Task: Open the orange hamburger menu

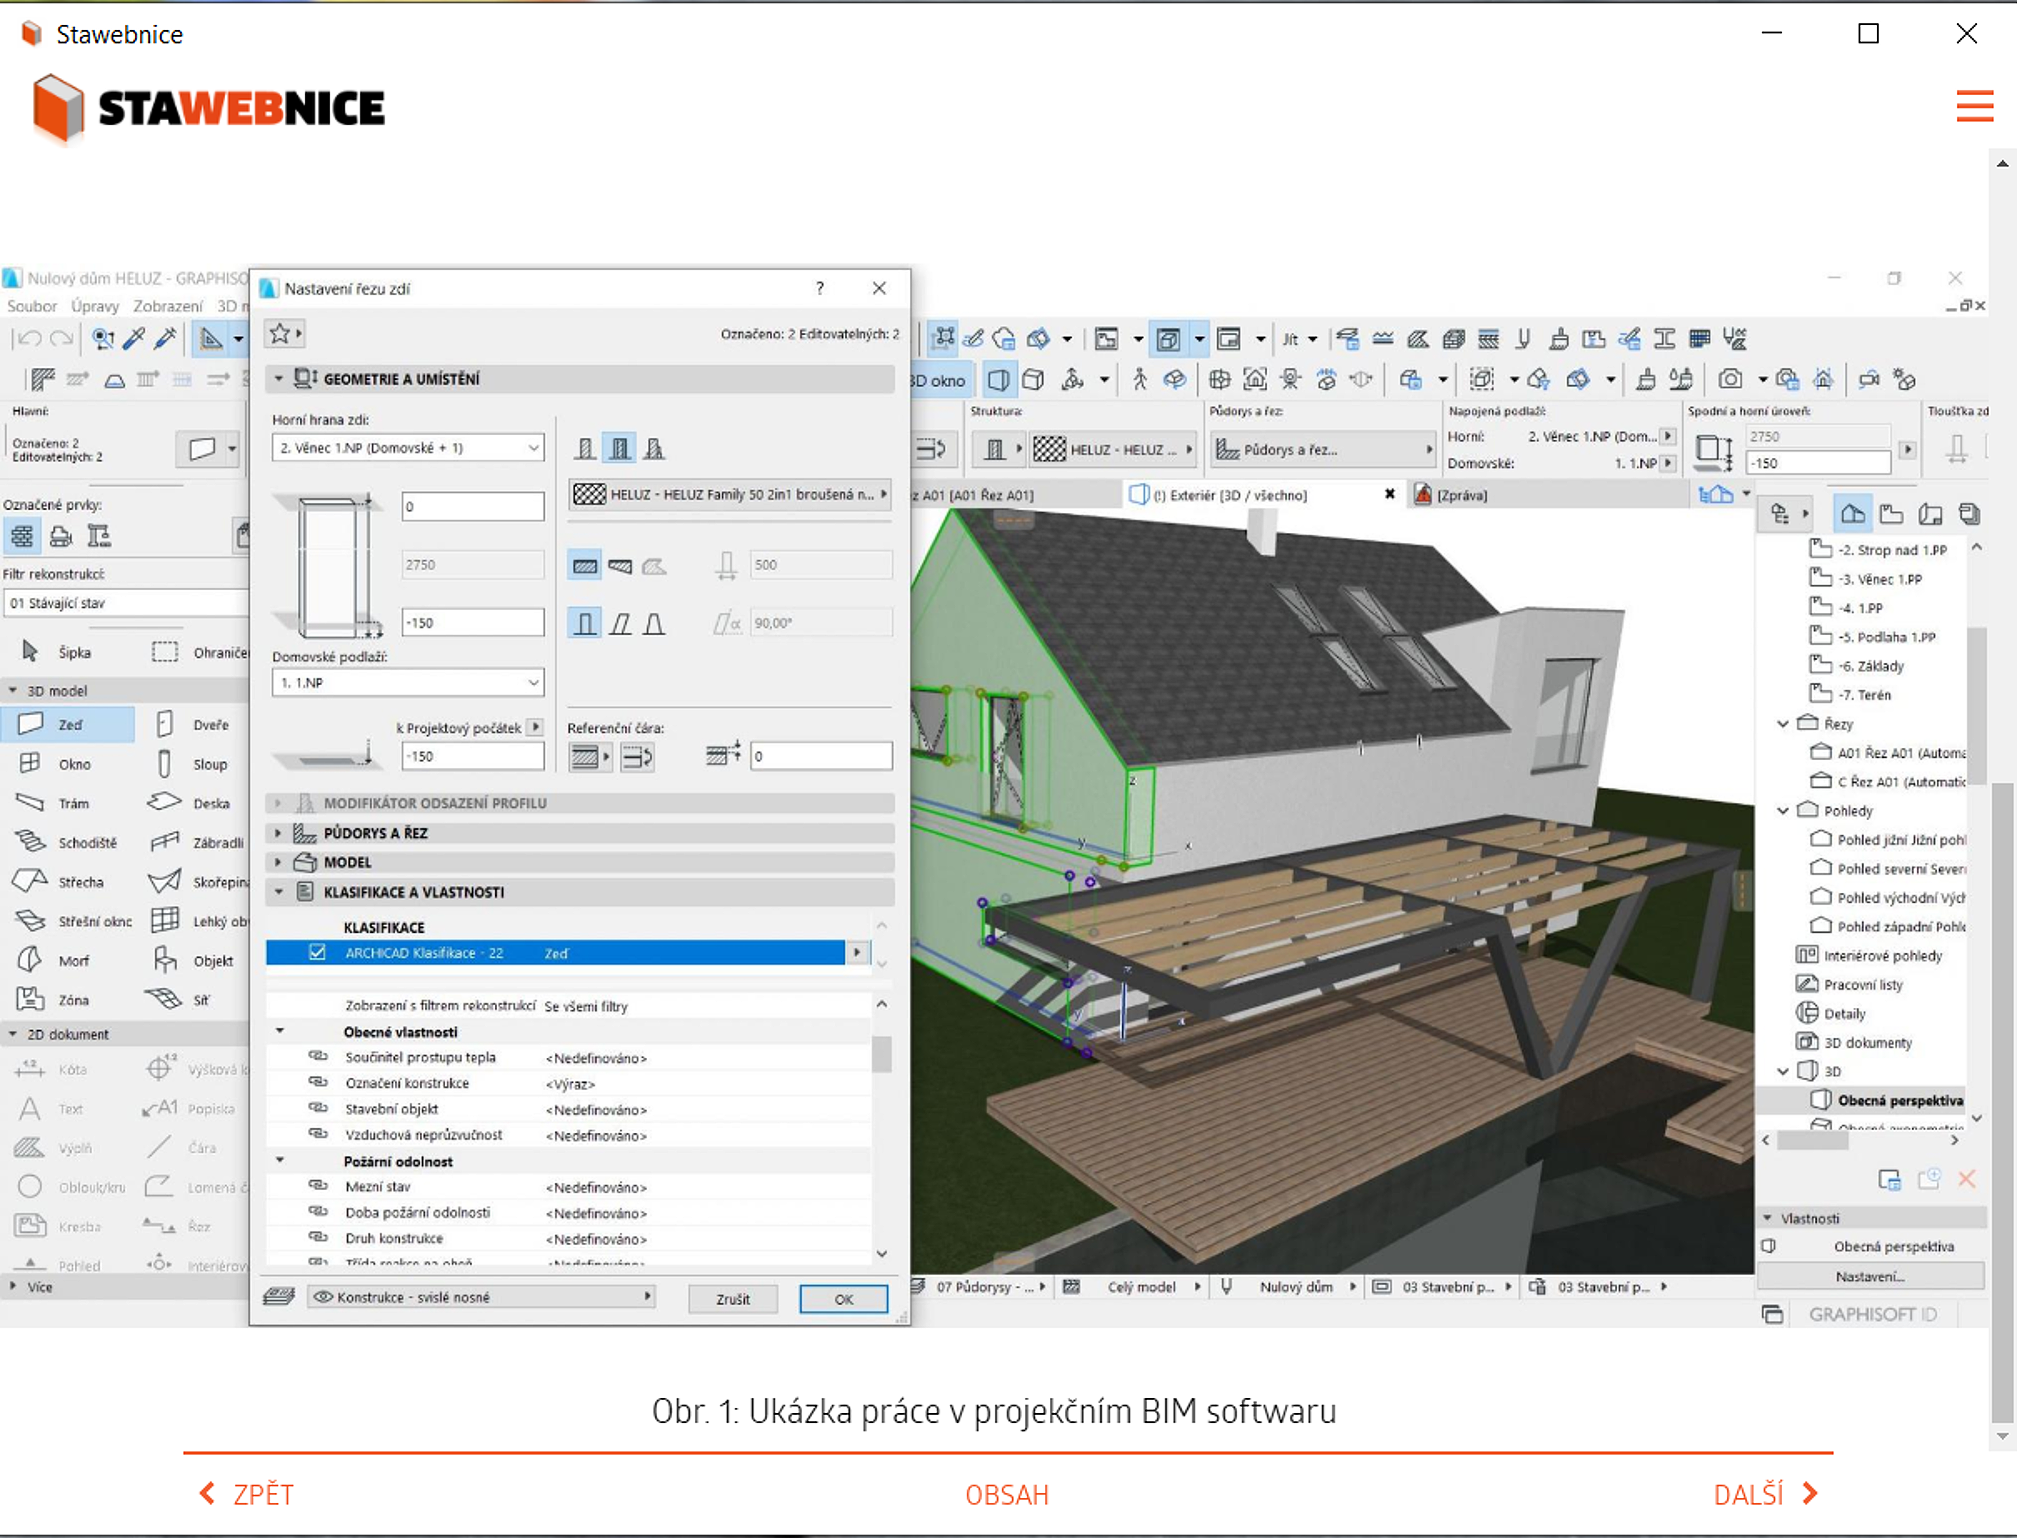Action: pos(1974,106)
